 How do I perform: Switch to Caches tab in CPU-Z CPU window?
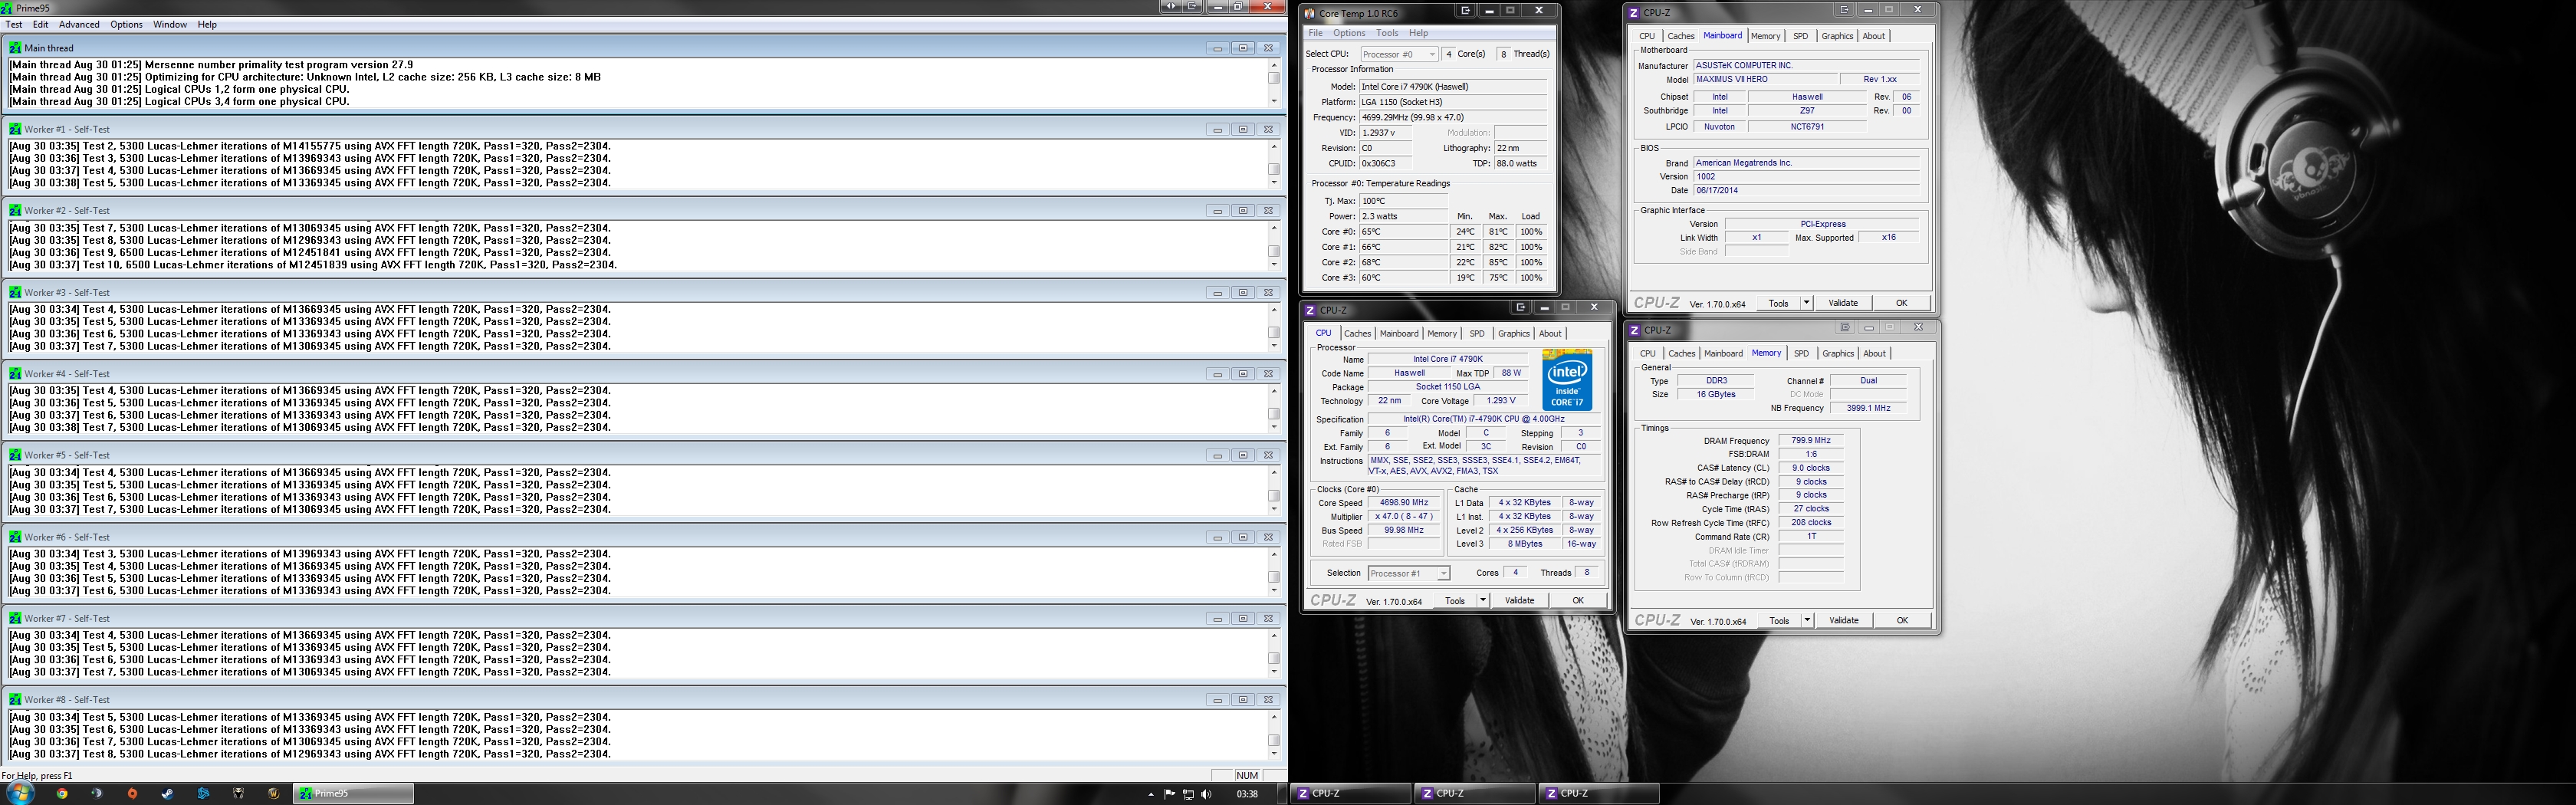click(1357, 333)
